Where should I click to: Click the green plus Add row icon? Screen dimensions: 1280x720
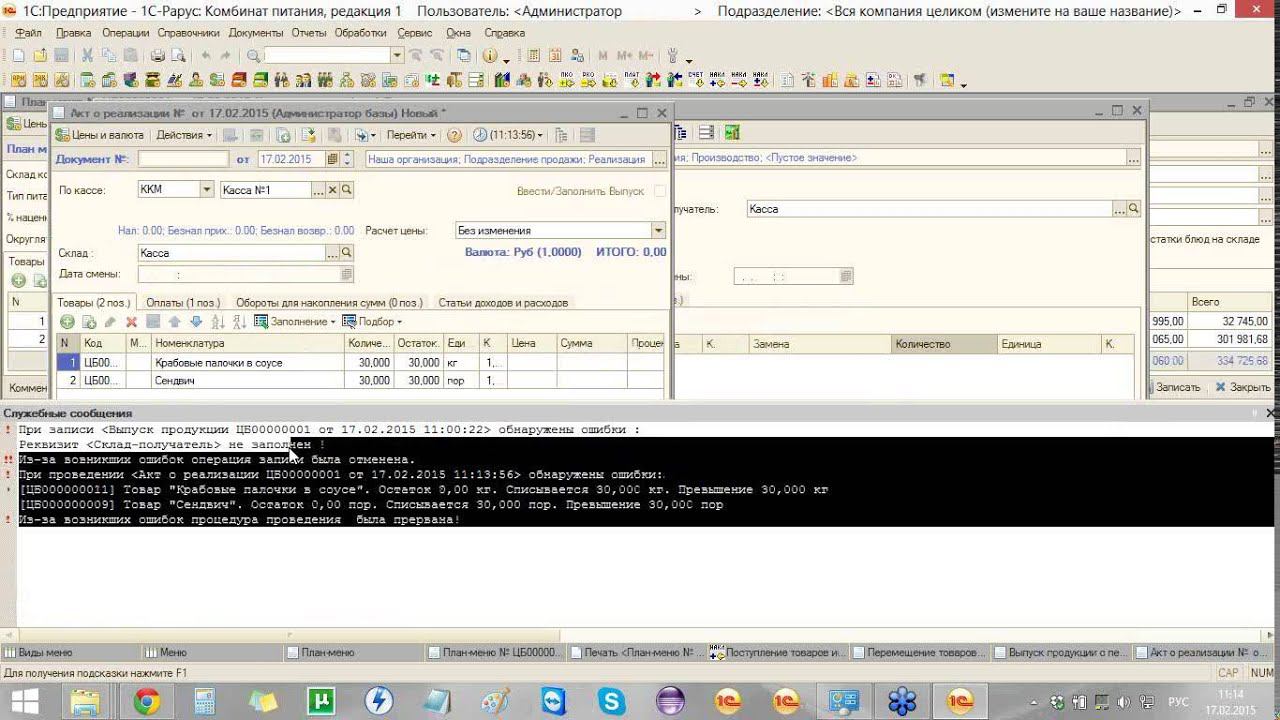pyautogui.click(x=67, y=322)
